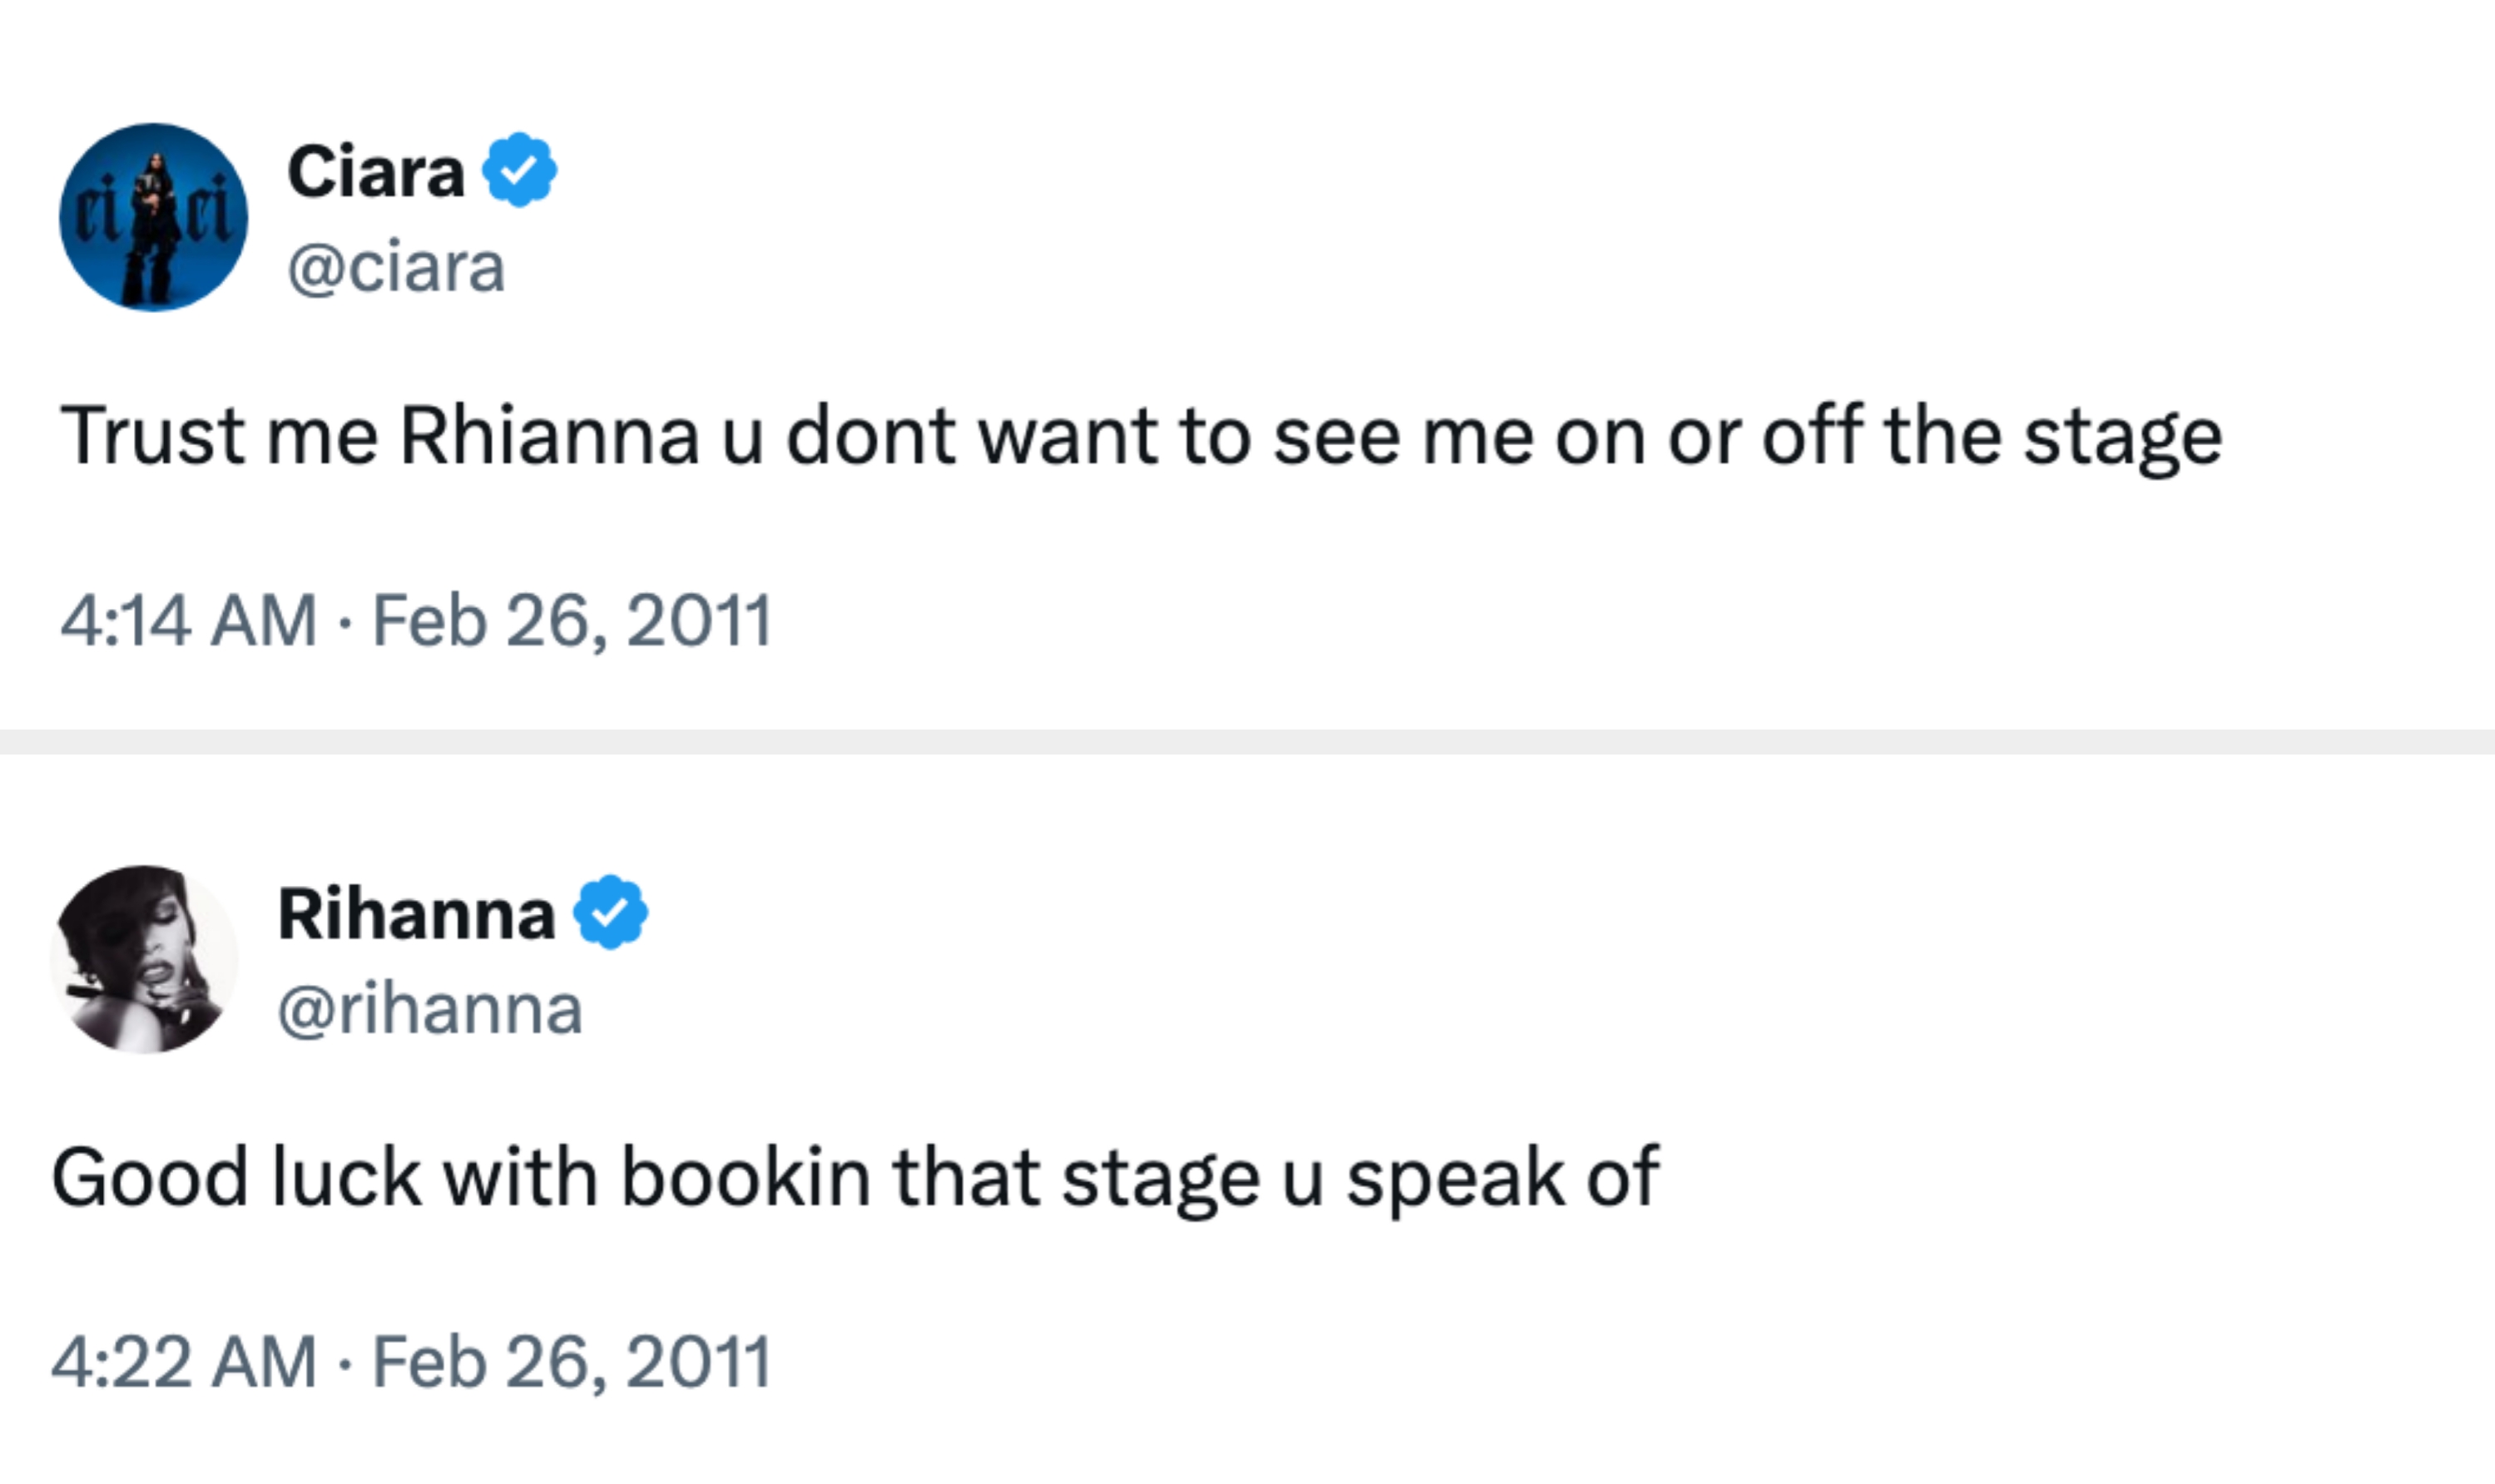The width and height of the screenshot is (2495, 1484).
Task: Click the 4:22 AM time on Rihanna's tweet
Action: pyautogui.click(x=184, y=1362)
